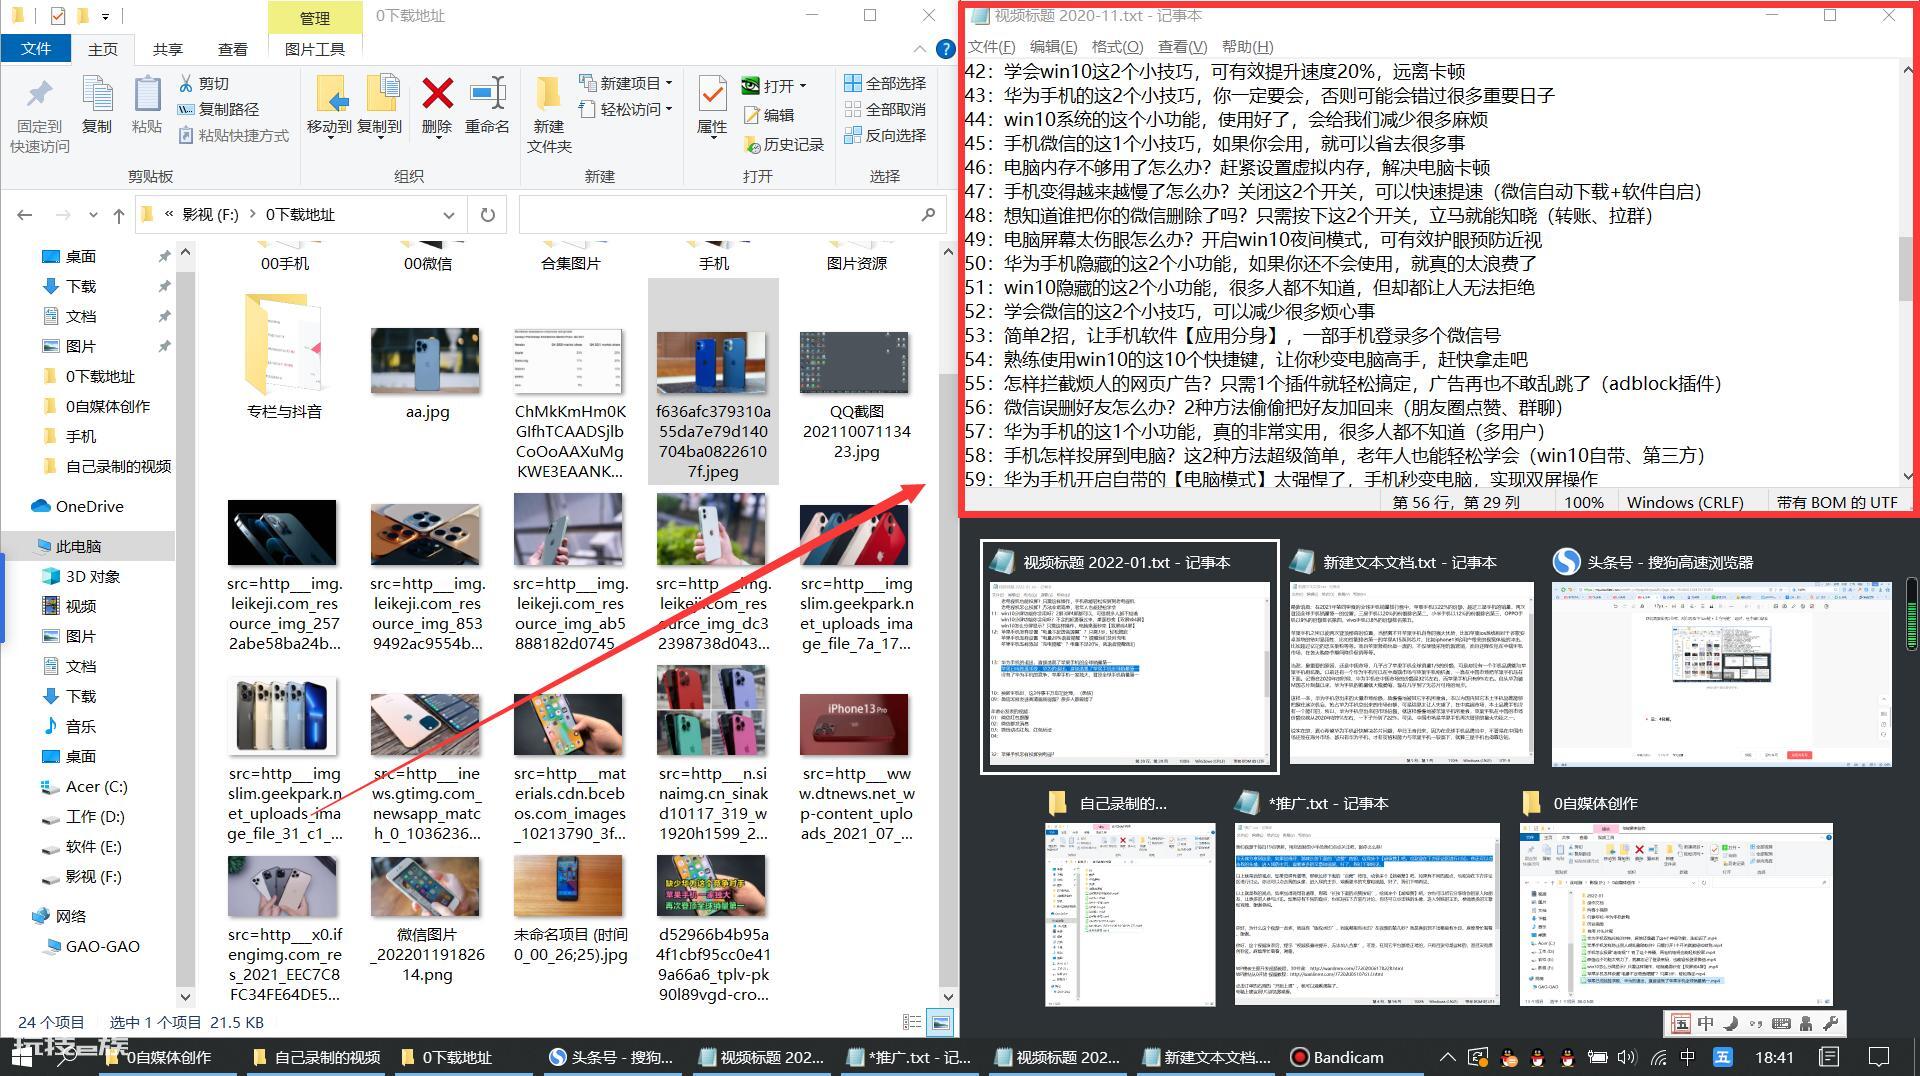Image resolution: width=1920 pixels, height=1076 pixels.
Task: Switch to the View (查看) ribbon tab
Action: (x=233, y=49)
